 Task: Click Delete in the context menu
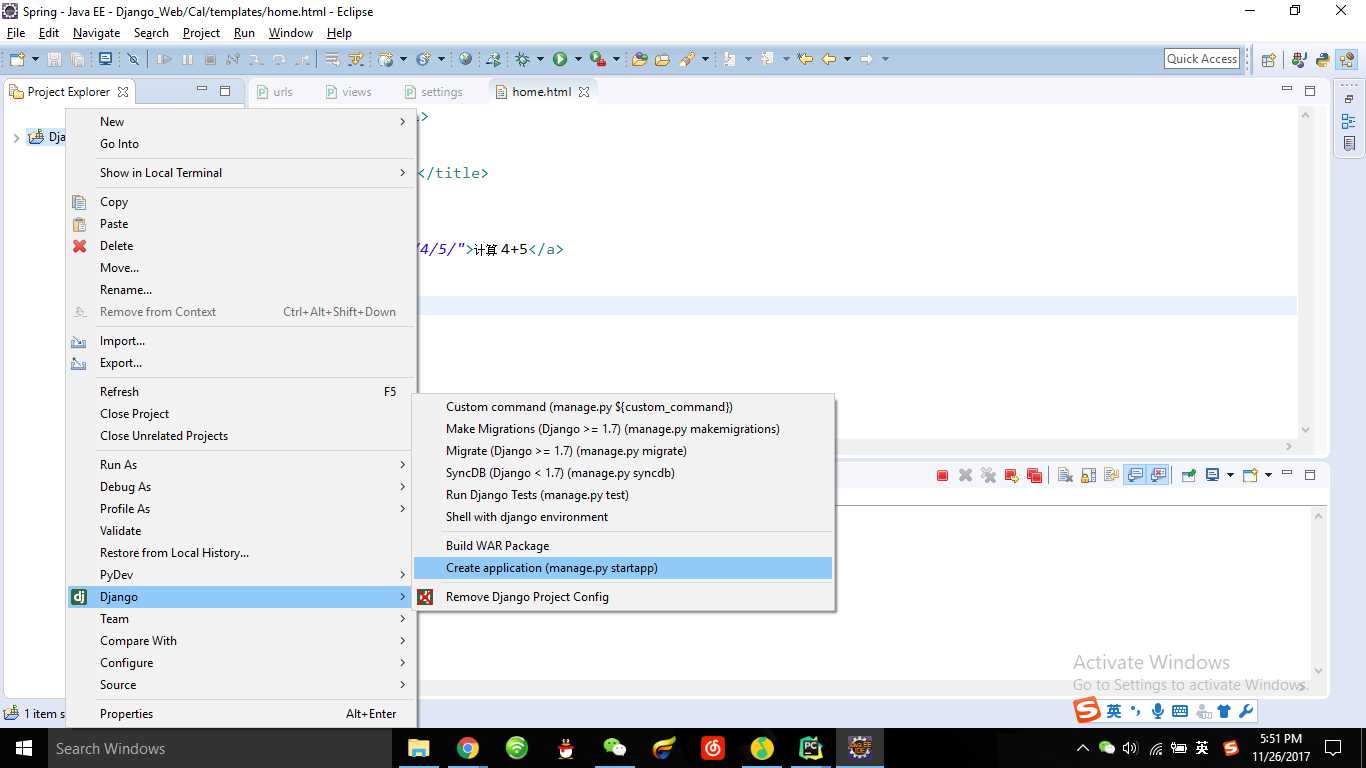(241, 246)
